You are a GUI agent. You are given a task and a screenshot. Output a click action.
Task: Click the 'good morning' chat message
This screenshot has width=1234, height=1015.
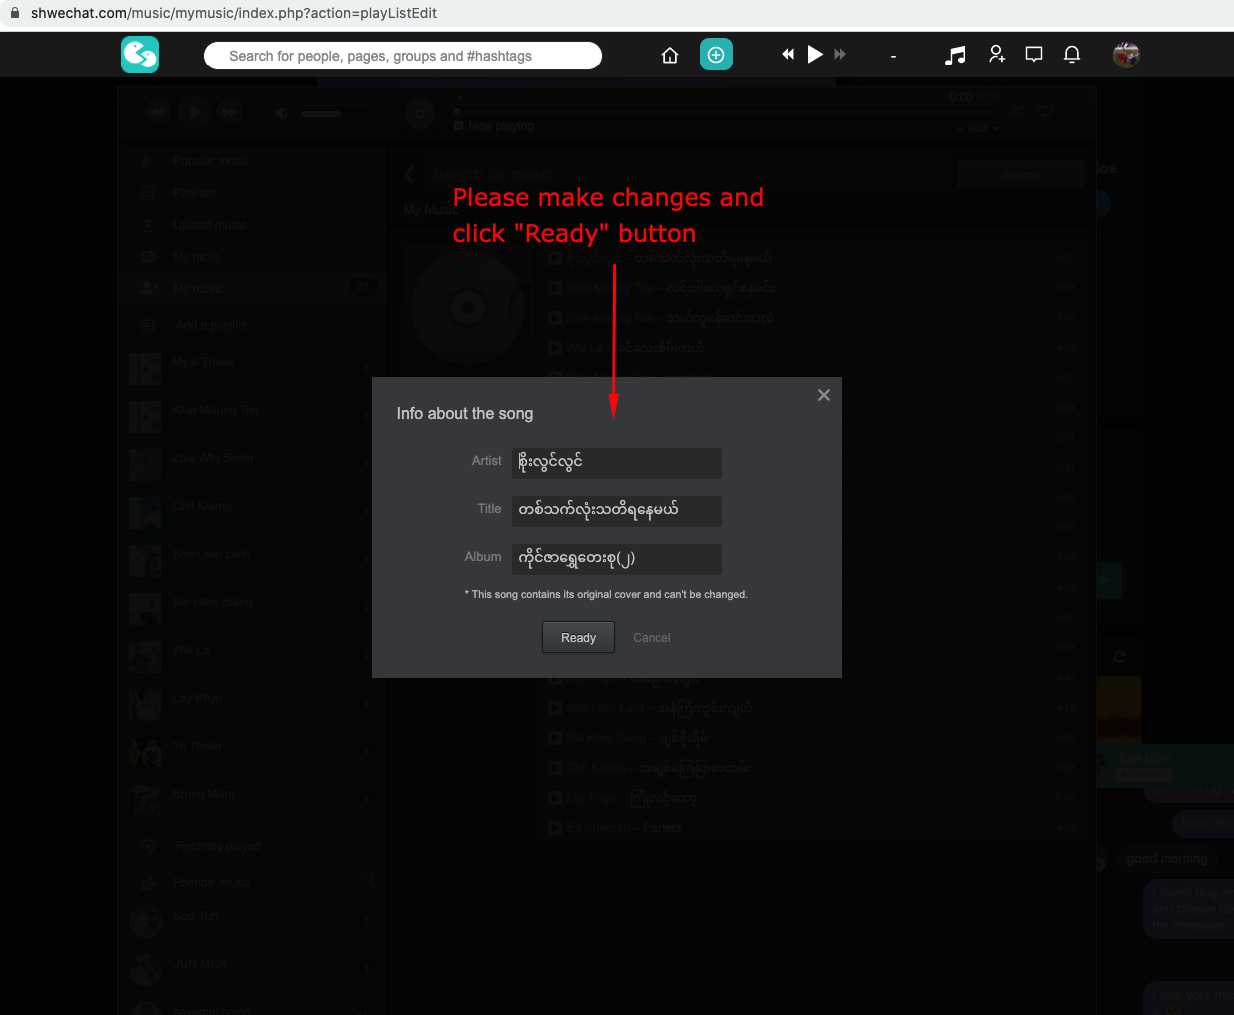tap(1167, 858)
